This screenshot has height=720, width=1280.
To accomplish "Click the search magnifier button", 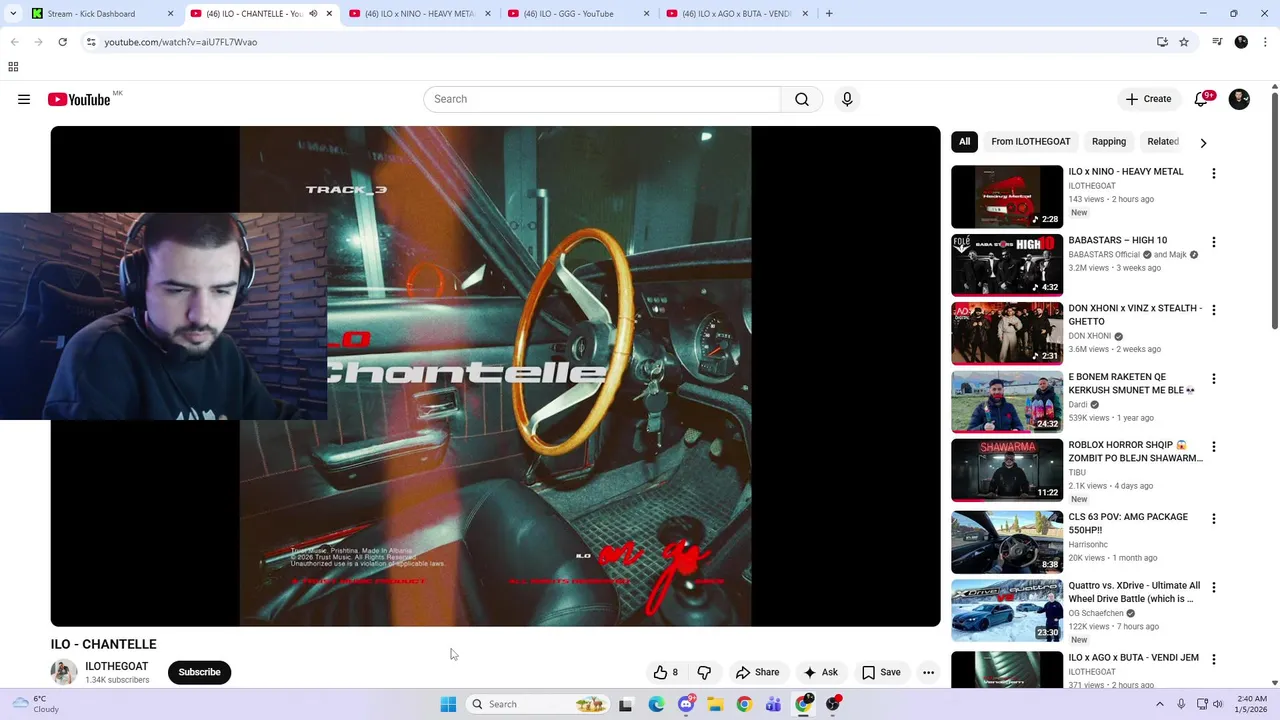I will click(802, 99).
